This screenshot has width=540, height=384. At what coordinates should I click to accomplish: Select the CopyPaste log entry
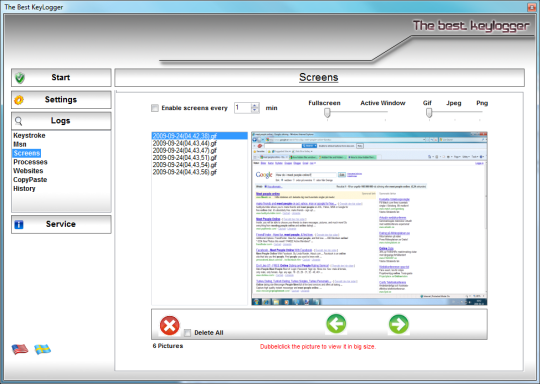pos(30,180)
